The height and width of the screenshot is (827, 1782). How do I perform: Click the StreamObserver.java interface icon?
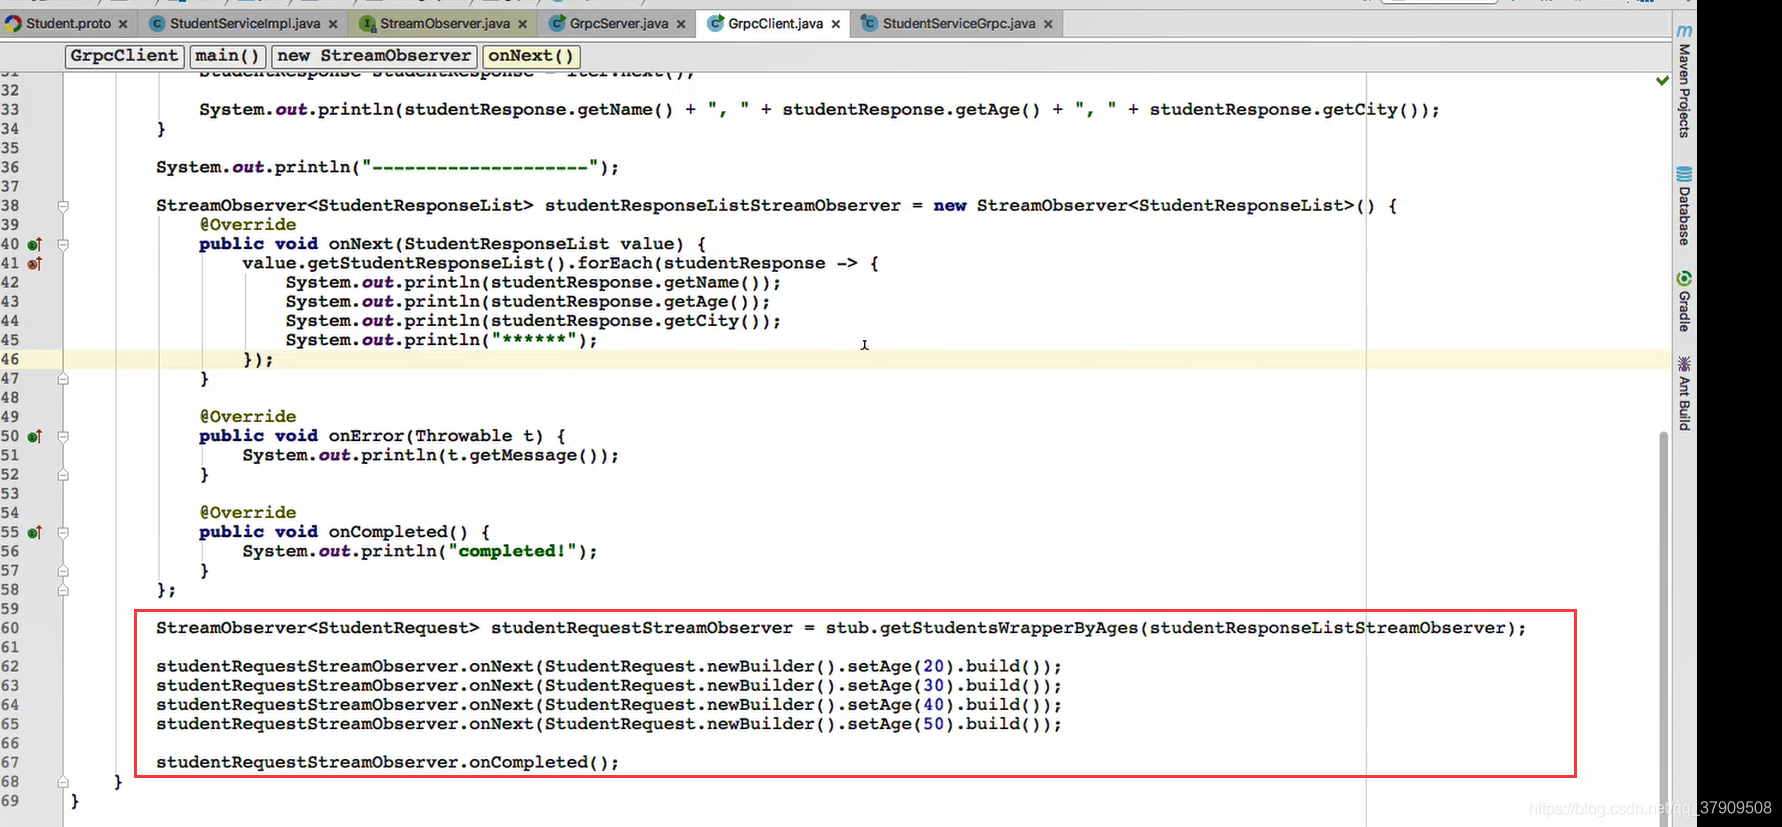367,23
